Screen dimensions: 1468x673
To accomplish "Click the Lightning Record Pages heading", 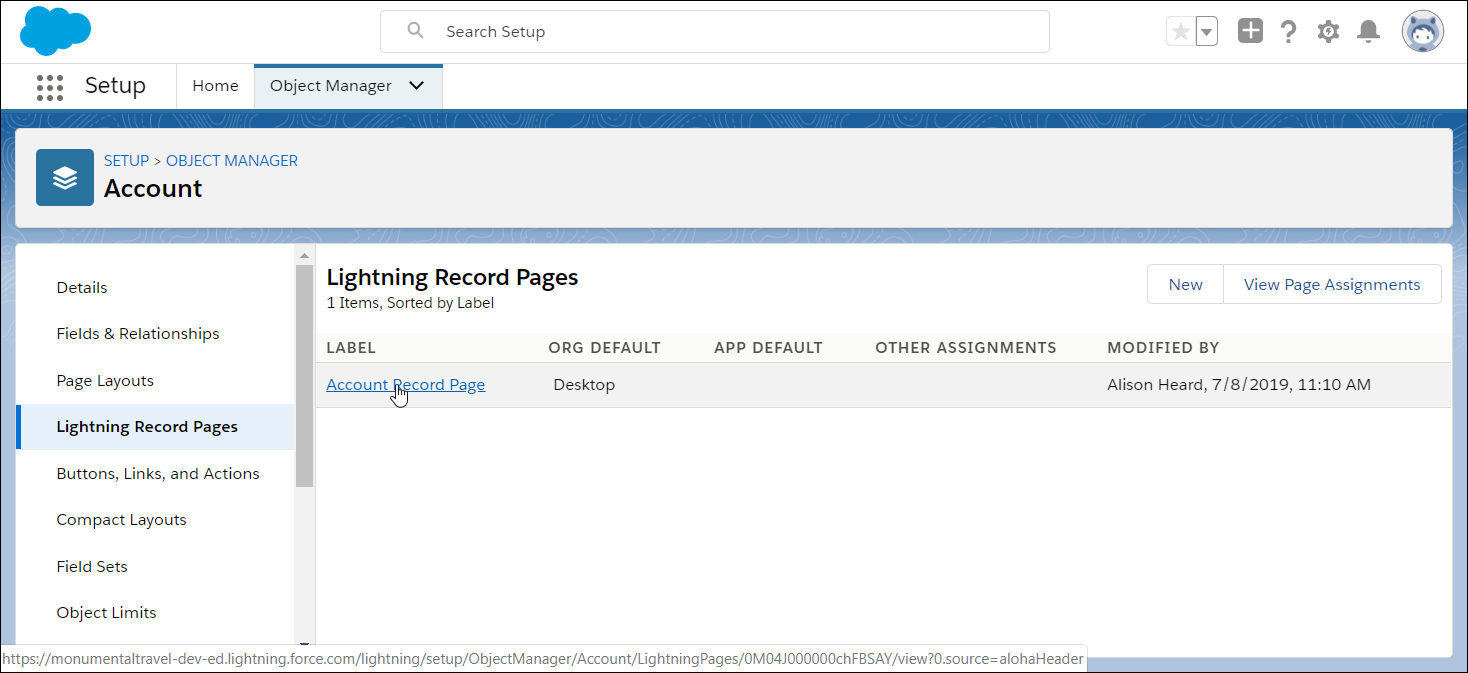I will [x=452, y=278].
